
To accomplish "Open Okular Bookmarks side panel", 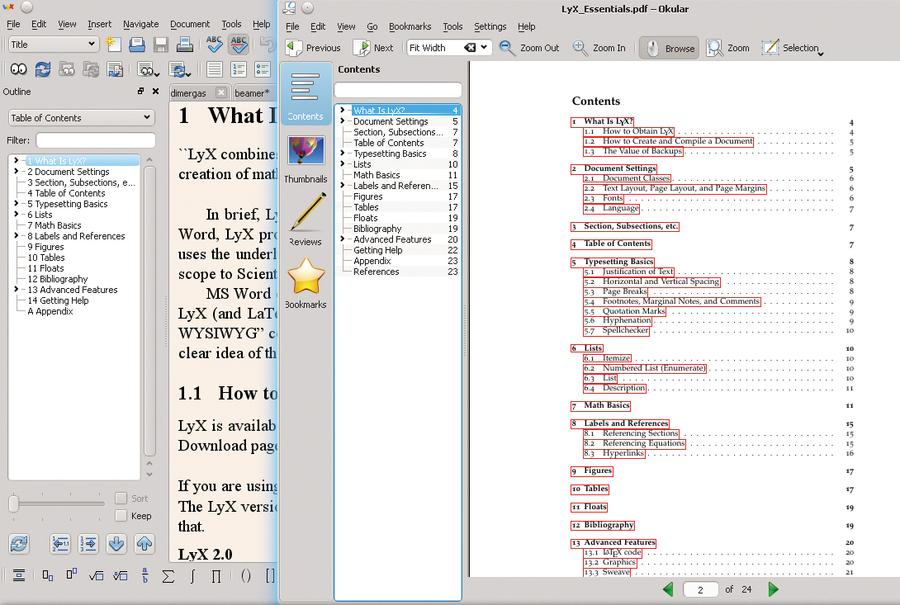I will 305,284.
